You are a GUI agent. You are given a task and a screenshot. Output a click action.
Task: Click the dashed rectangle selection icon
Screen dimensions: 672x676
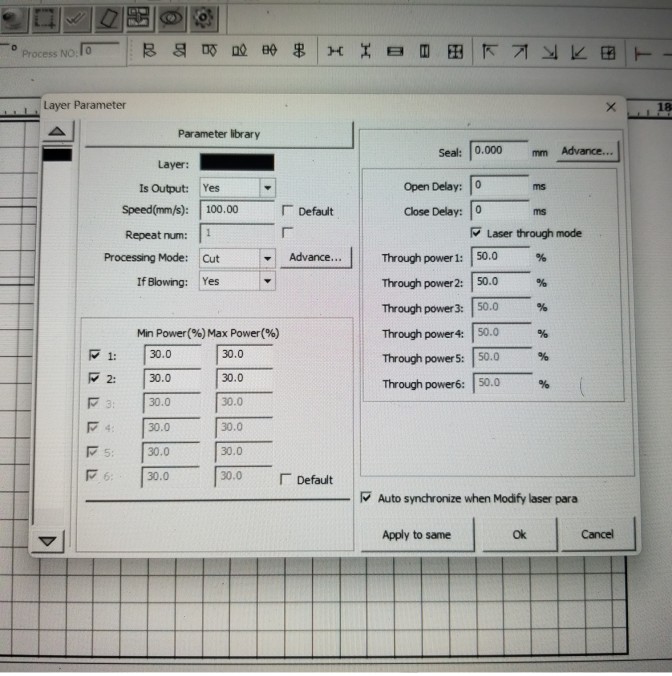(x=44, y=18)
